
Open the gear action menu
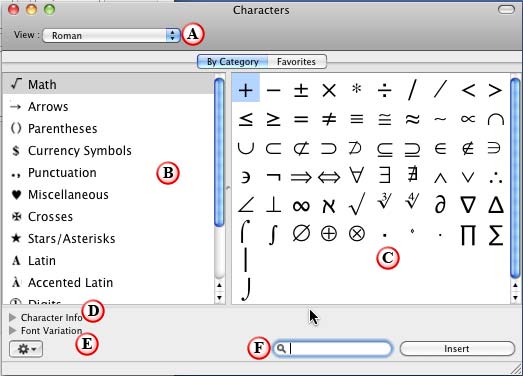coord(26,349)
